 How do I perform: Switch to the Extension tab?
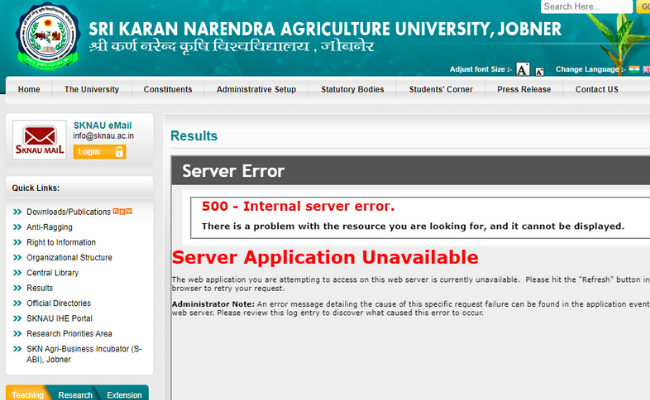(x=124, y=394)
